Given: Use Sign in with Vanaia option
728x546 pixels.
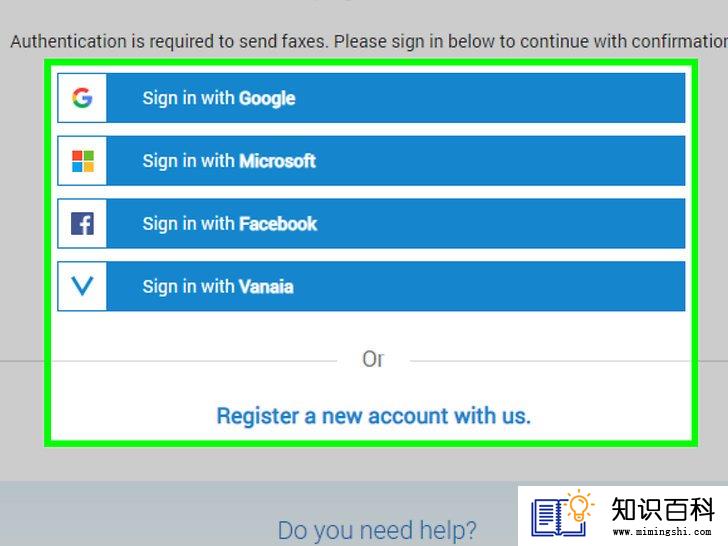Looking at the screenshot, I should 371,286.
